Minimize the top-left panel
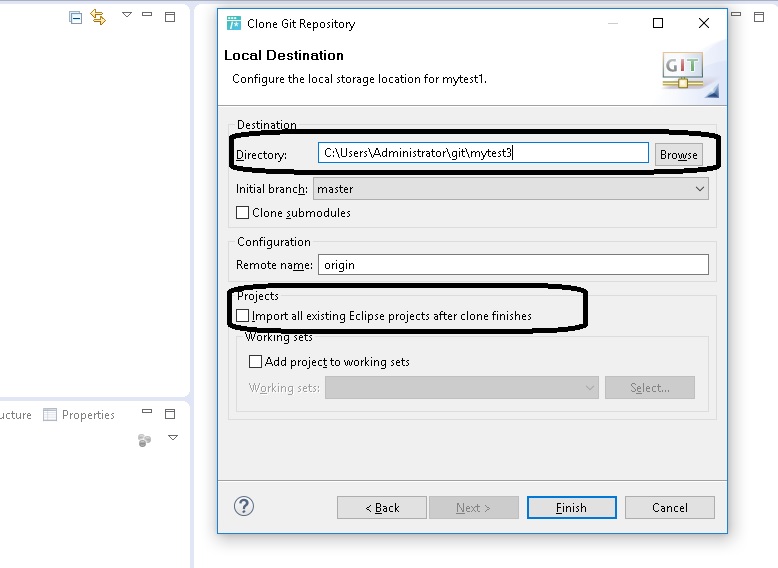778x568 pixels. pos(147,14)
